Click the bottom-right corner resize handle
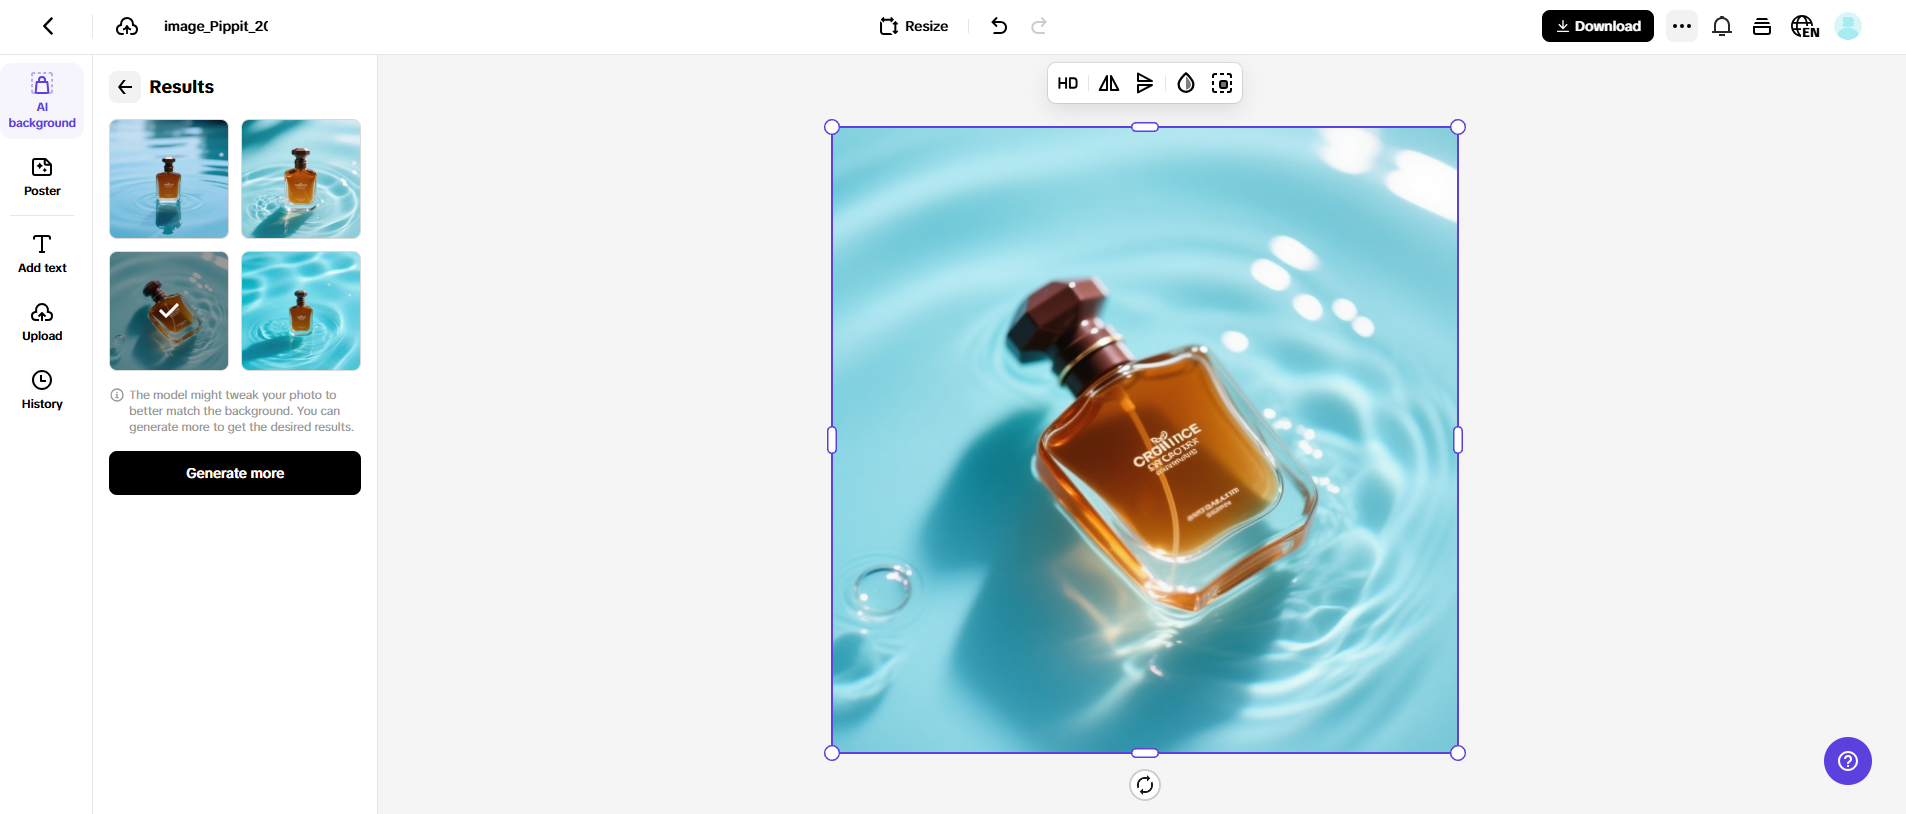The width and height of the screenshot is (1906, 814). tap(1458, 753)
